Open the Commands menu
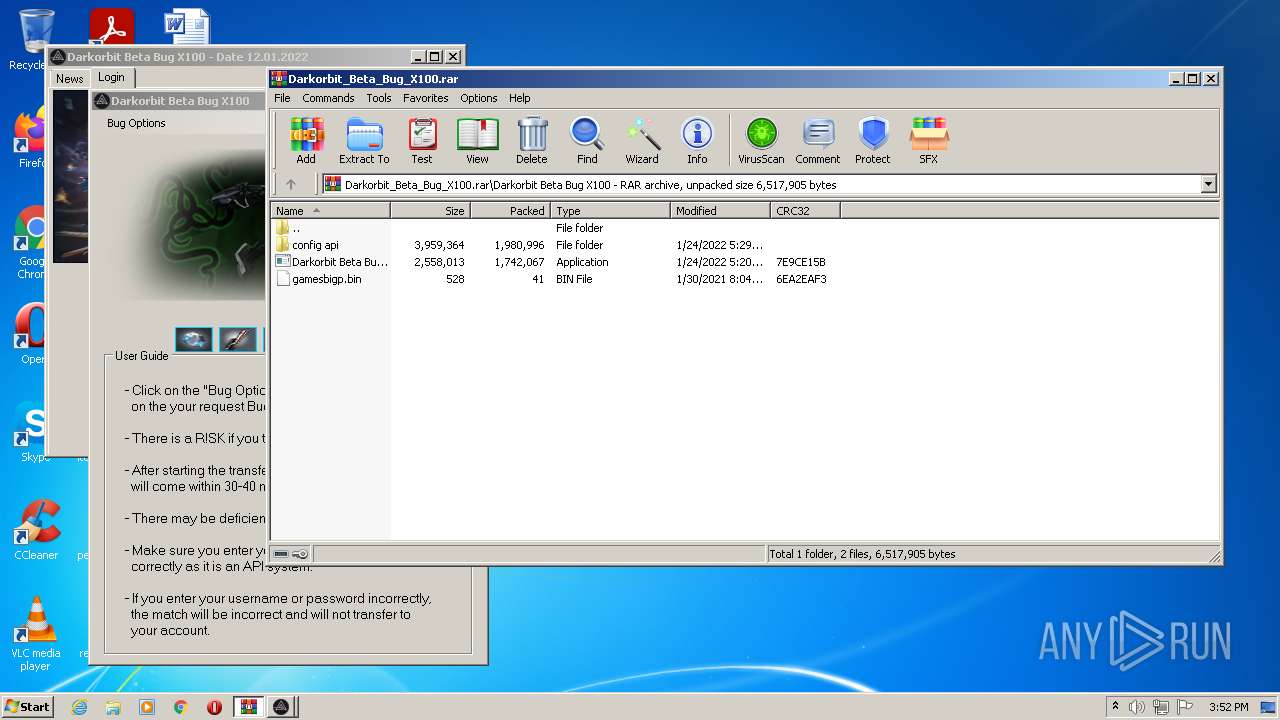 [x=328, y=98]
